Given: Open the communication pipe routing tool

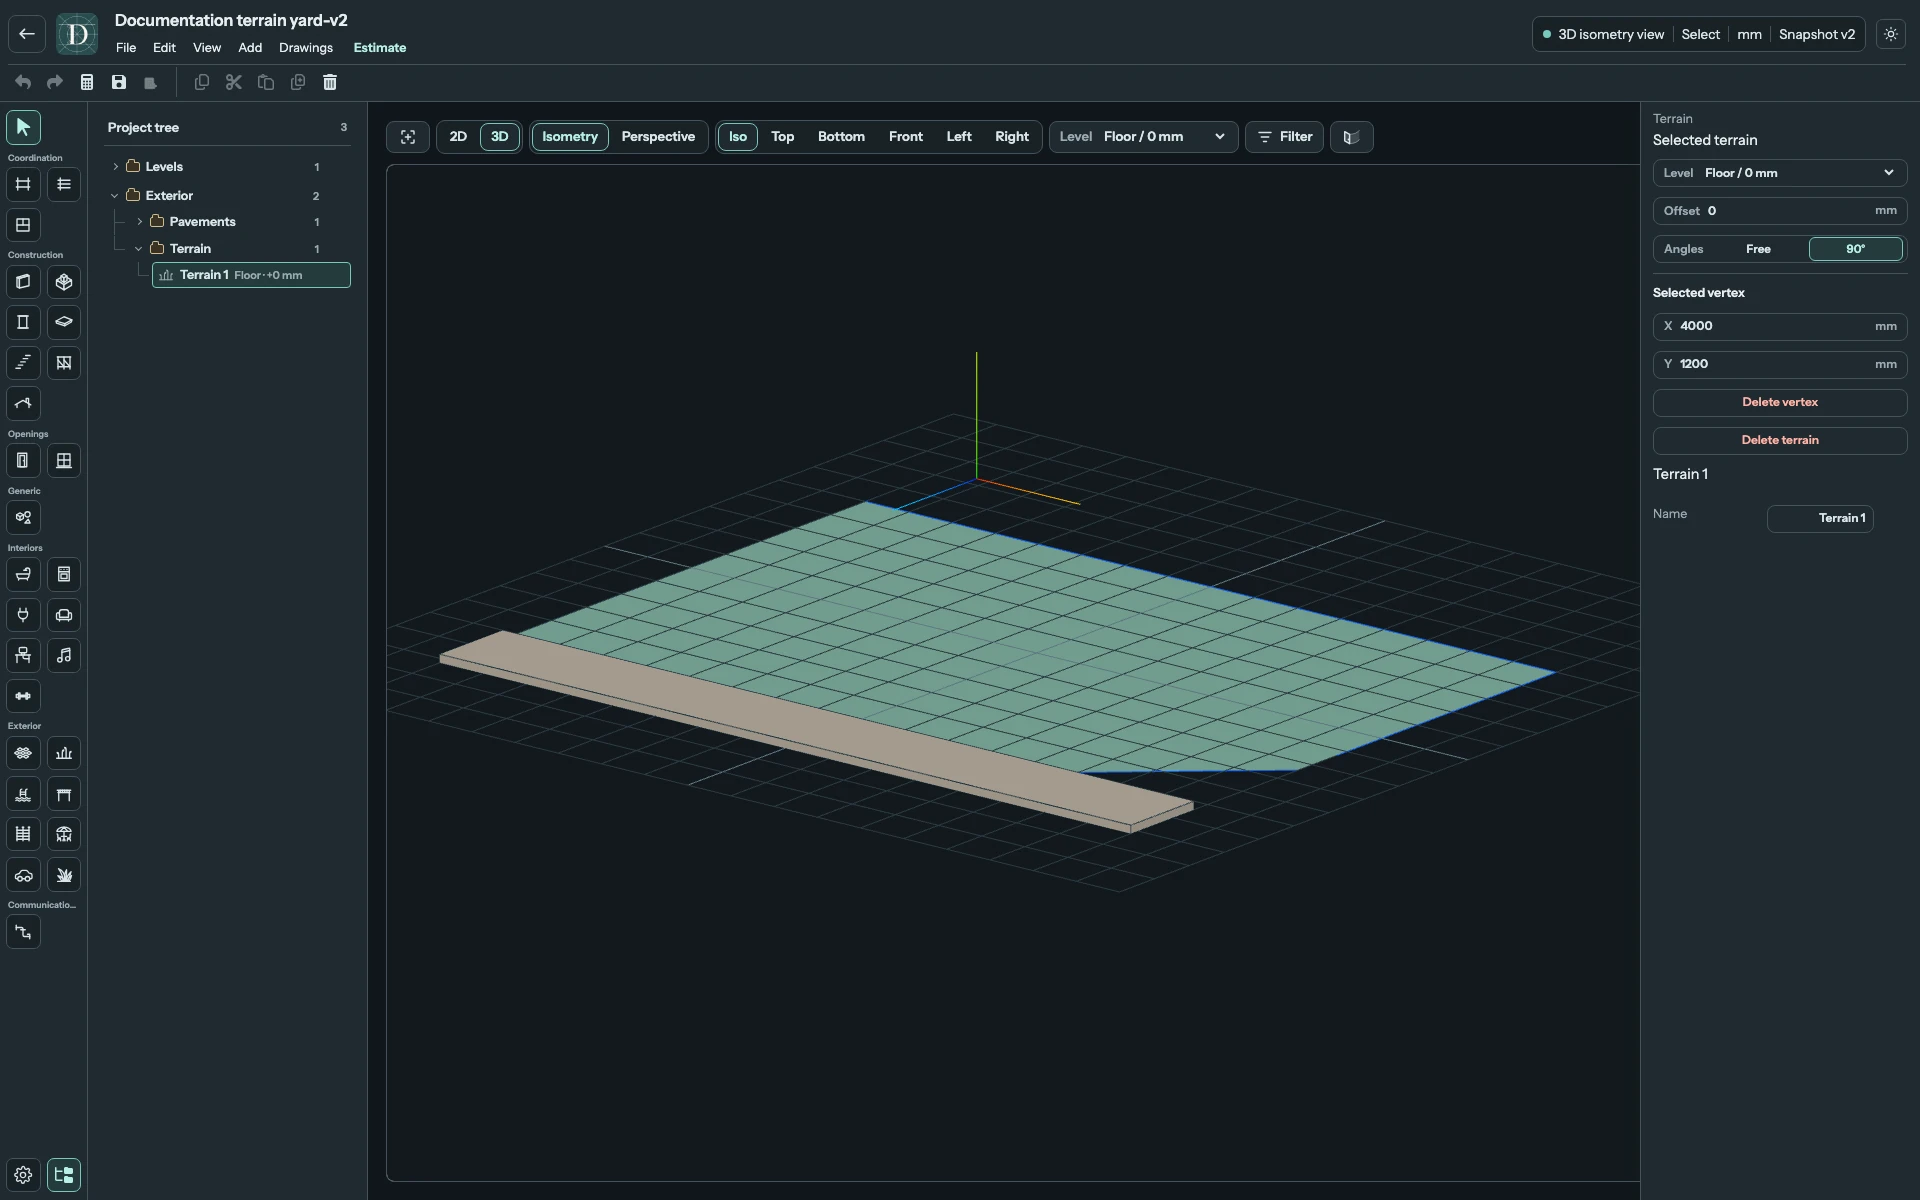Looking at the screenshot, I should 23,932.
